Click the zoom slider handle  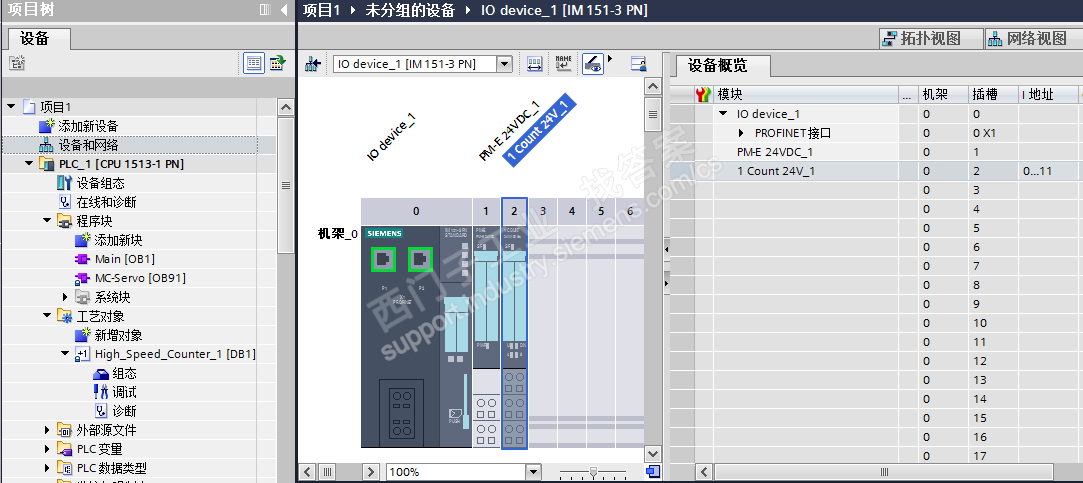(593, 472)
